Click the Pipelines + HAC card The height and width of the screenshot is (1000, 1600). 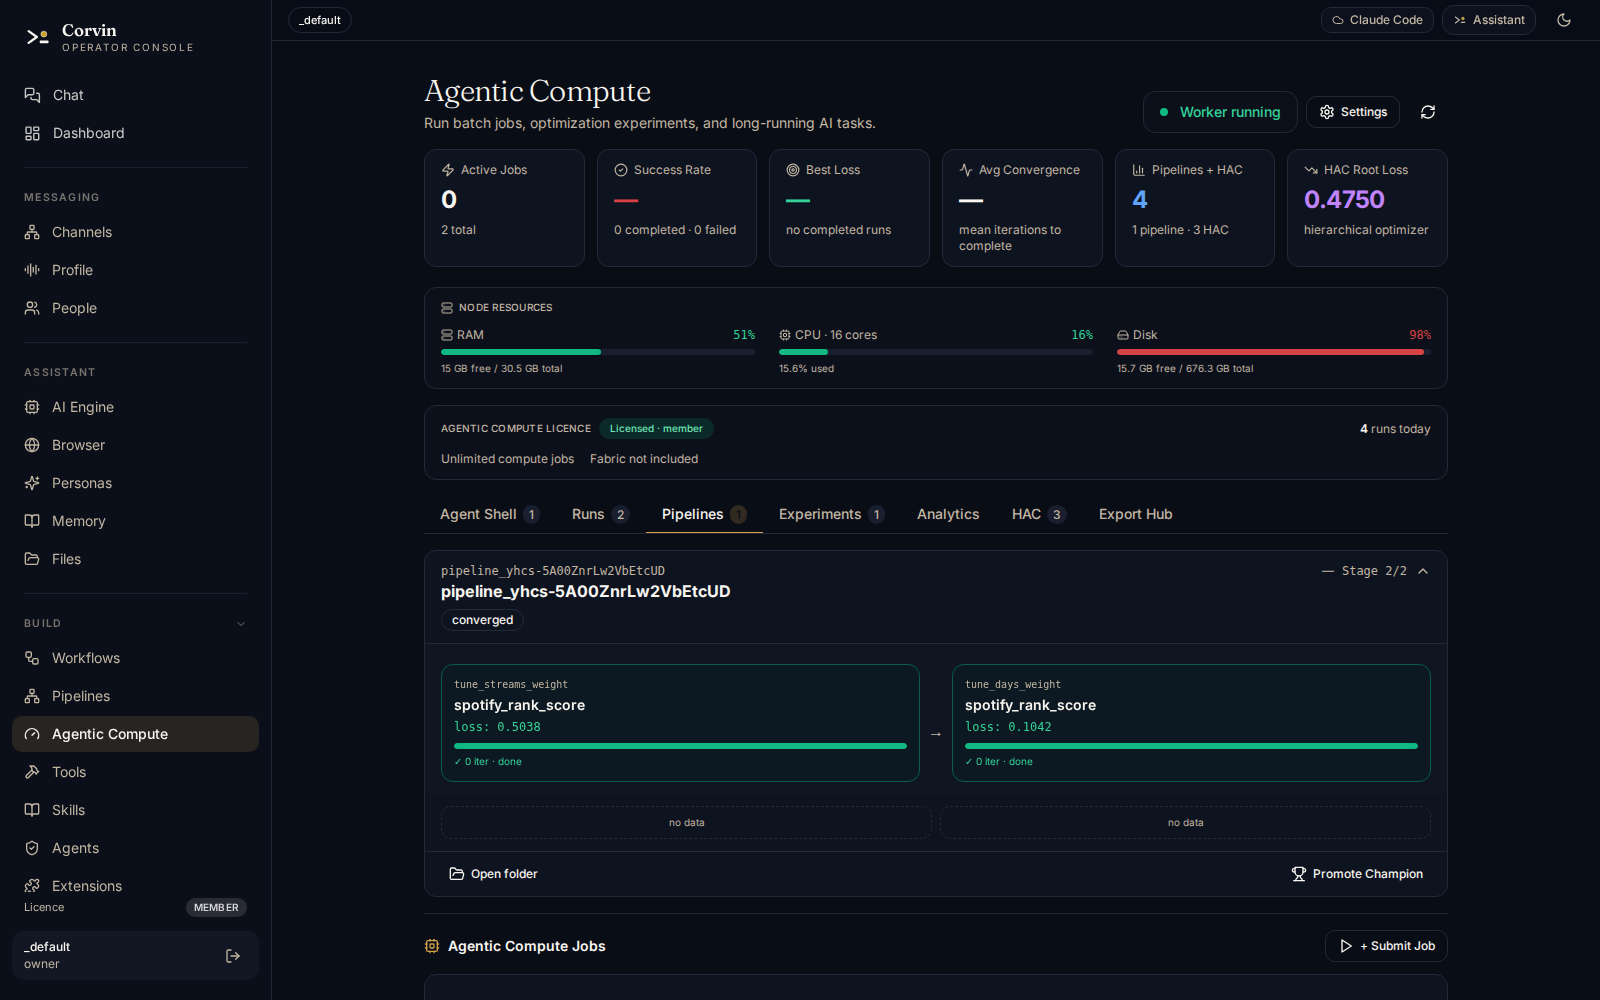coord(1195,208)
